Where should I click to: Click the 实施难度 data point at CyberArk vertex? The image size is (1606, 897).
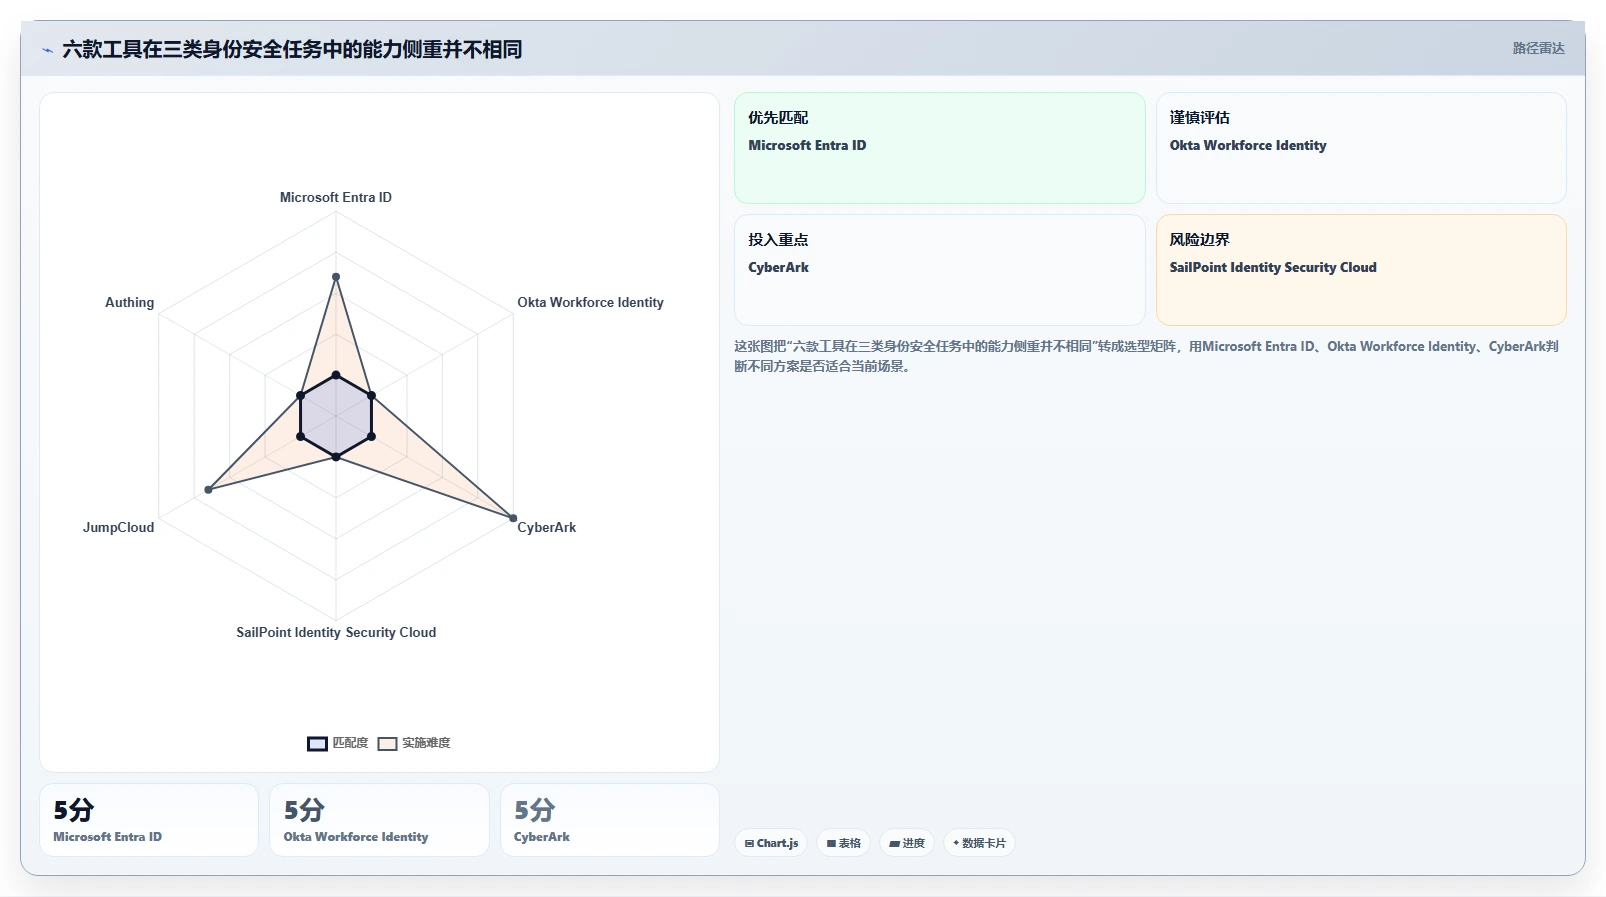pos(513,518)
